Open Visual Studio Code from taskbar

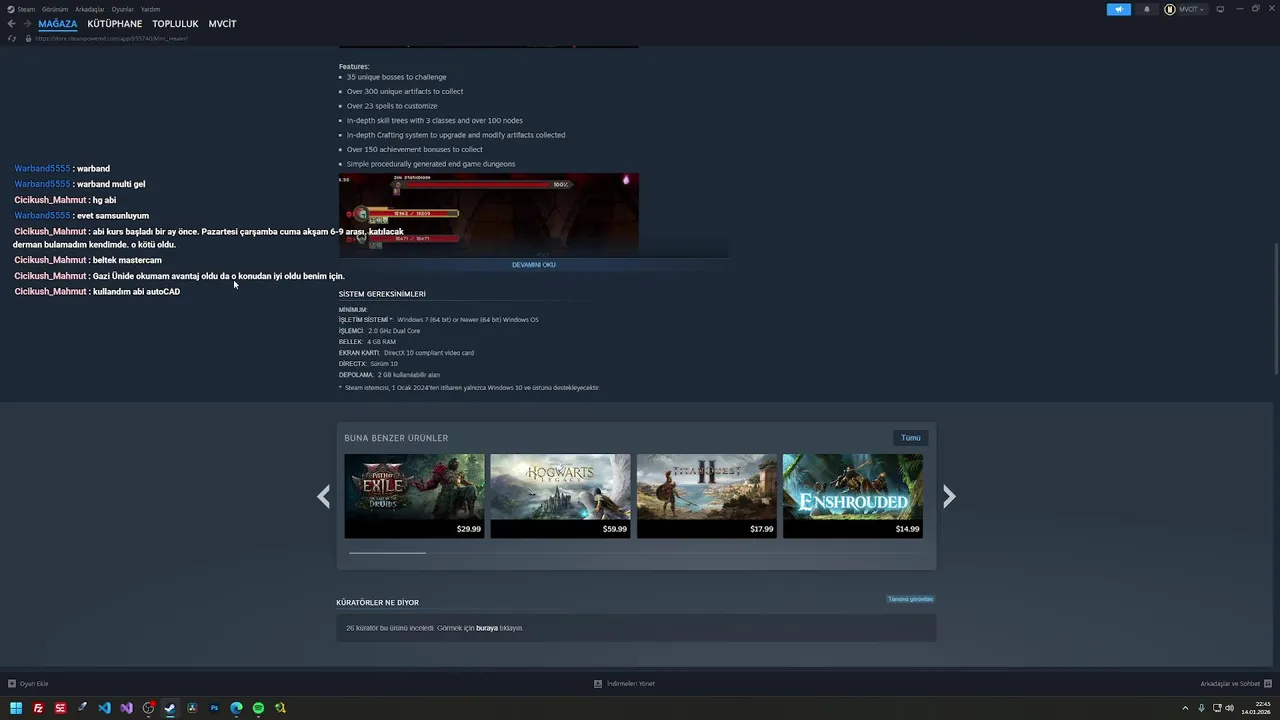pos(104,708)
